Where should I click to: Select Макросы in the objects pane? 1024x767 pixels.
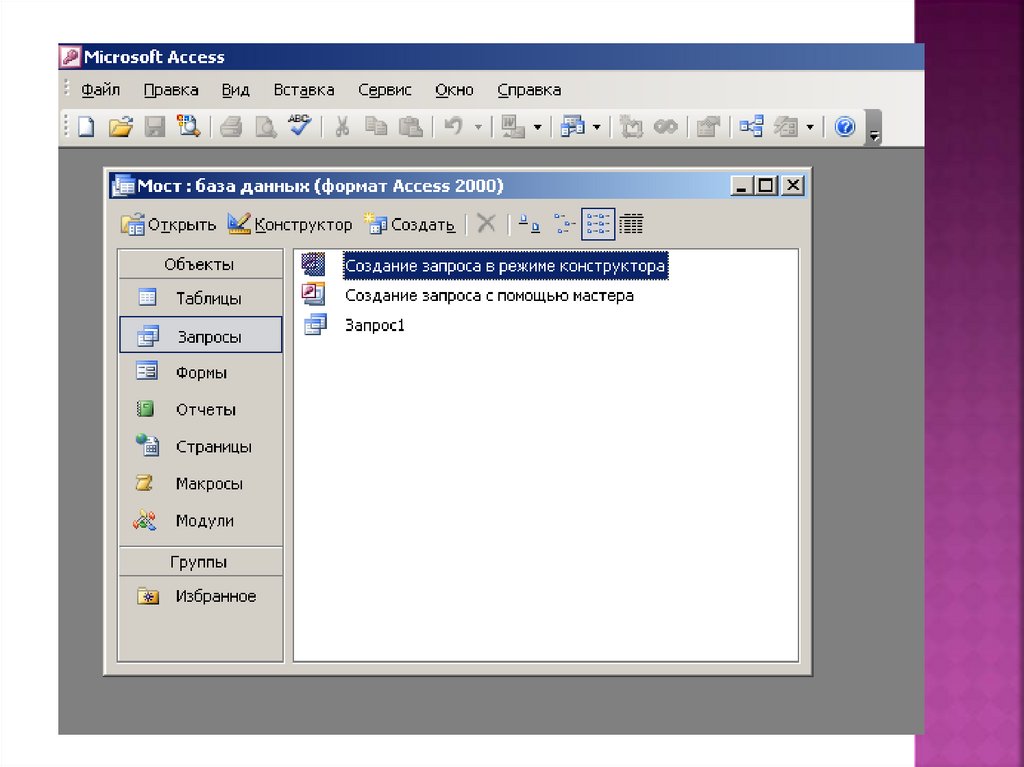click(200, 483)
